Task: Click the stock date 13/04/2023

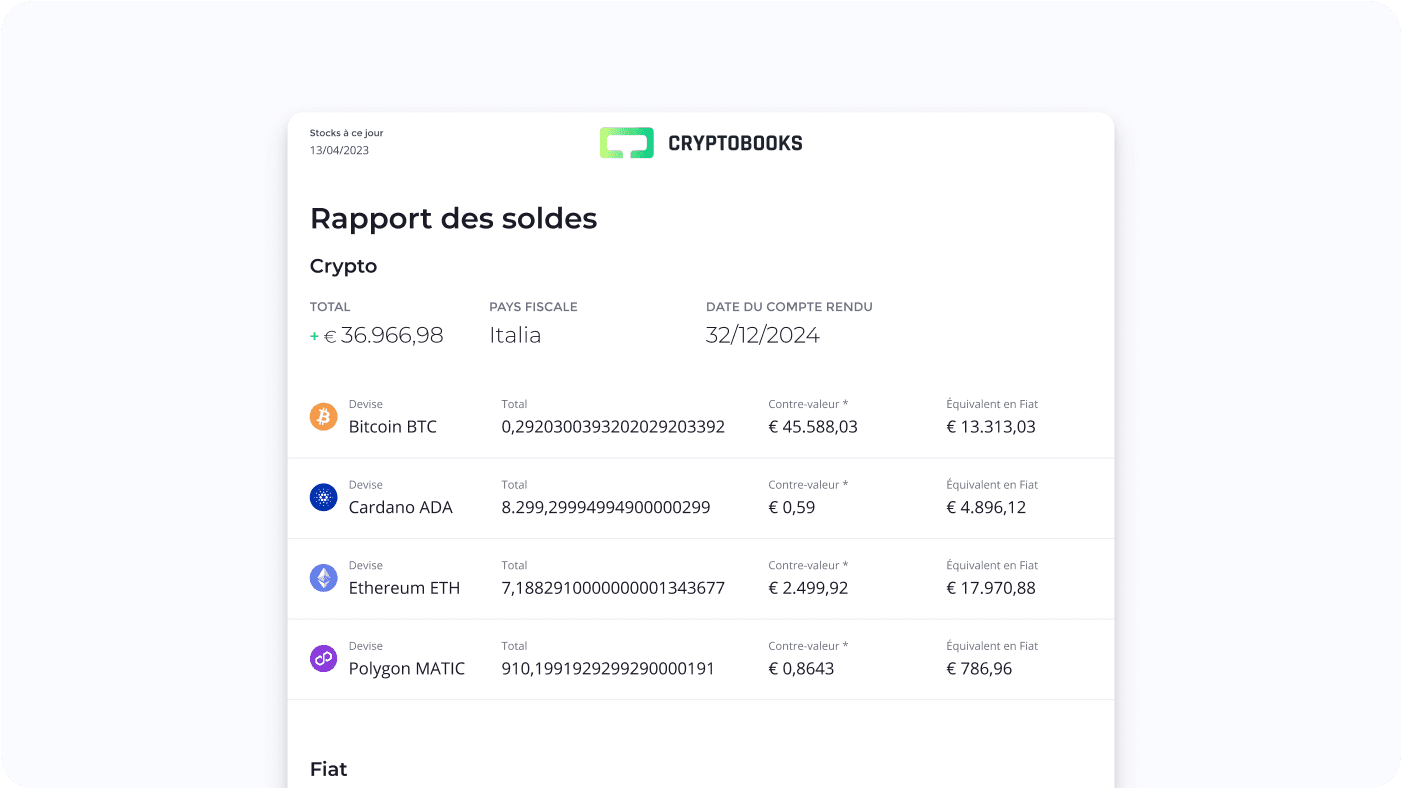Action: tap(339, 151)
